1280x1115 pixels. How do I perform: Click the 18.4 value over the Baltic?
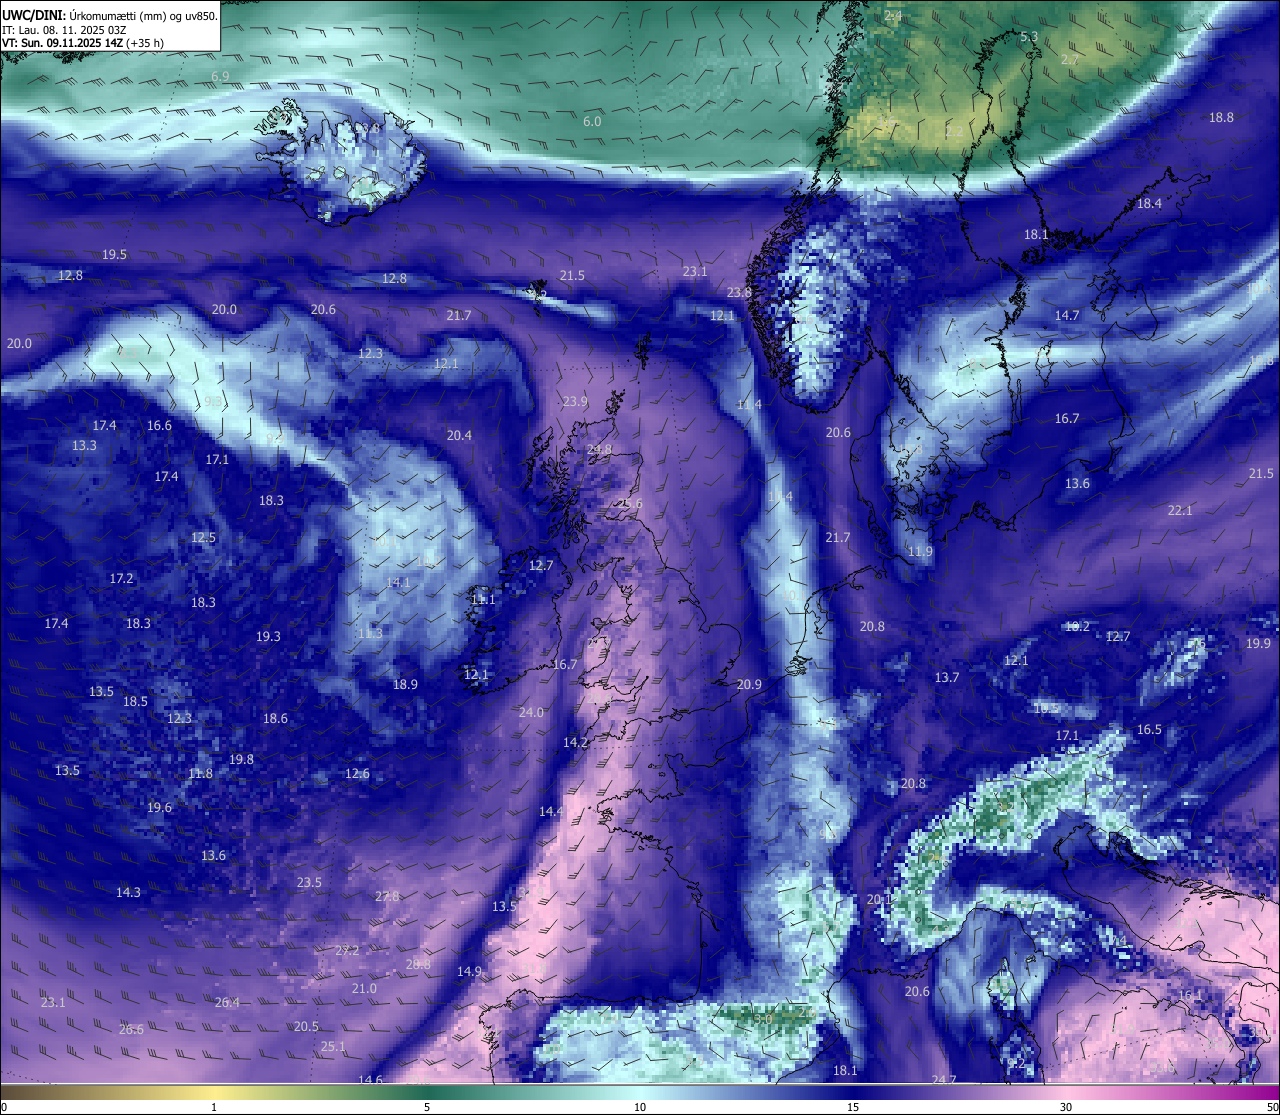point(1149,203)
